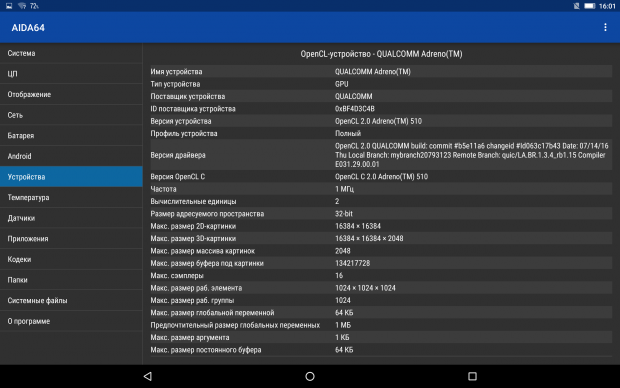620x388 pixels.
Task: Tap the screenshot notification icon
Action: pos(9,6)
